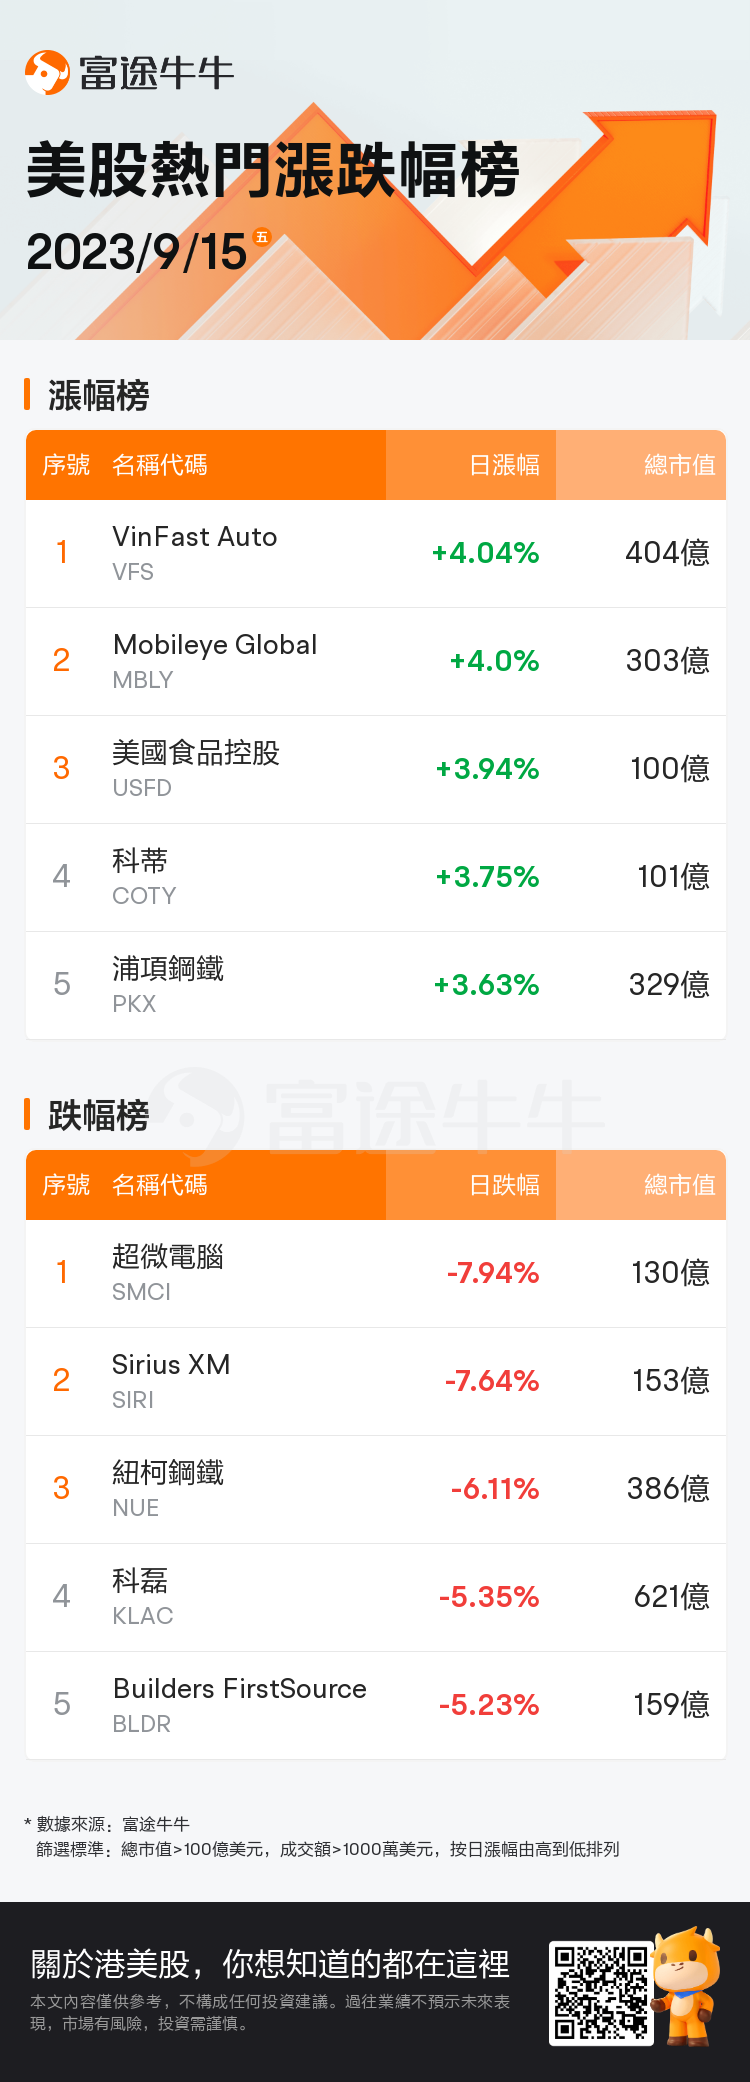Click the orange weekday badge near date
750x2082 pixels.
pos(262,237)
